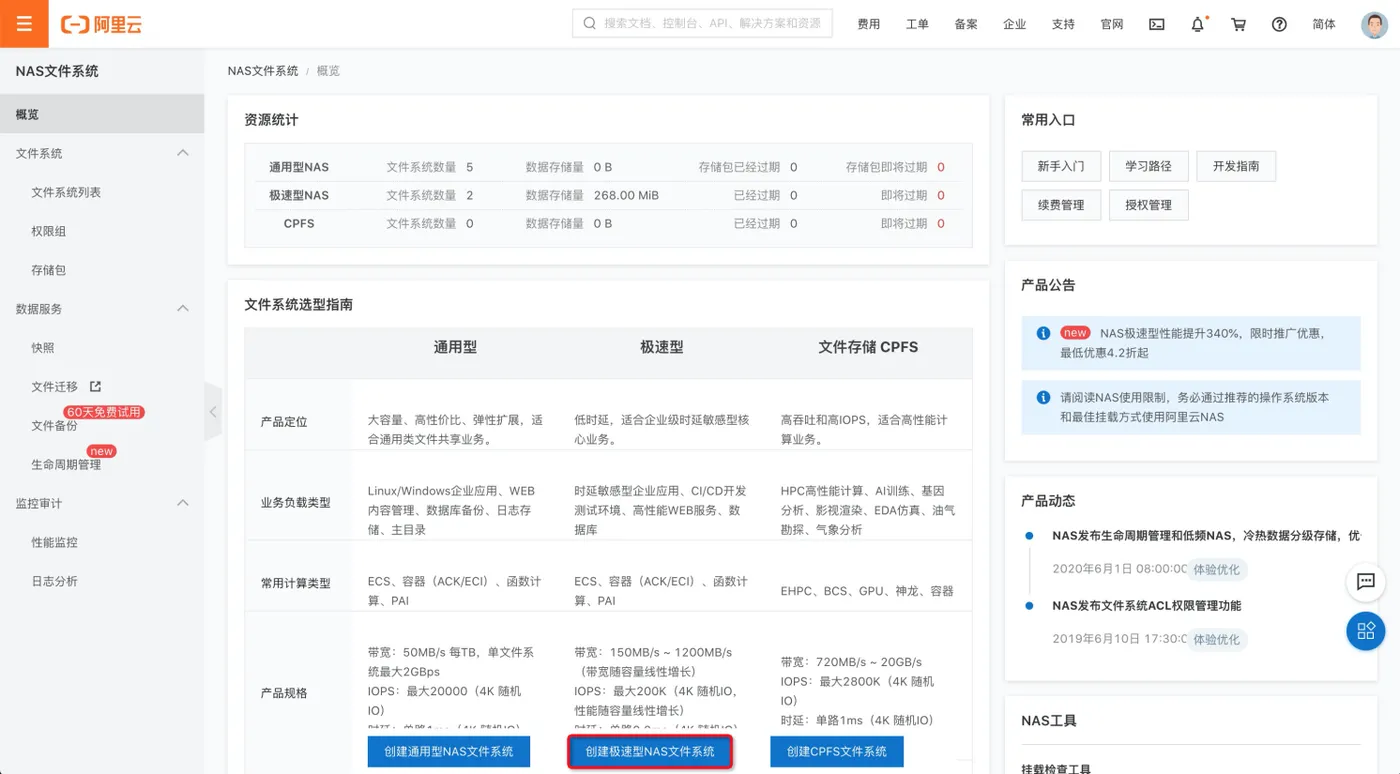
Task: Collapse the 文件系统 sidebar section
Action: click(x=183, y=153)
